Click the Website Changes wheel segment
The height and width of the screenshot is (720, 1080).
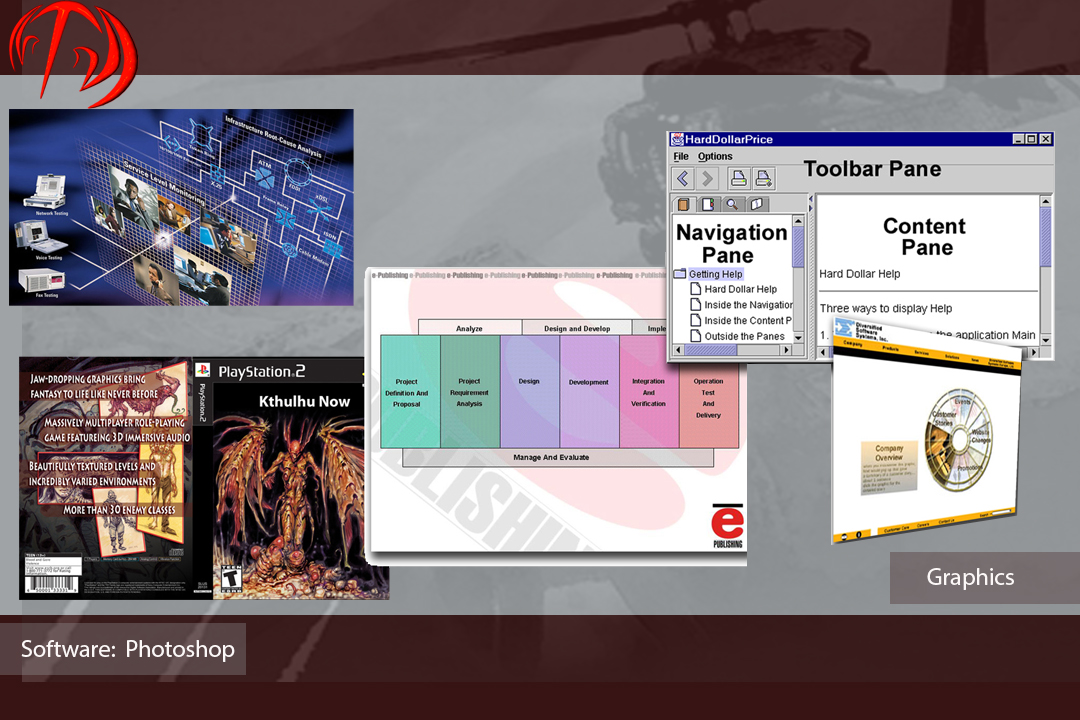981,435
